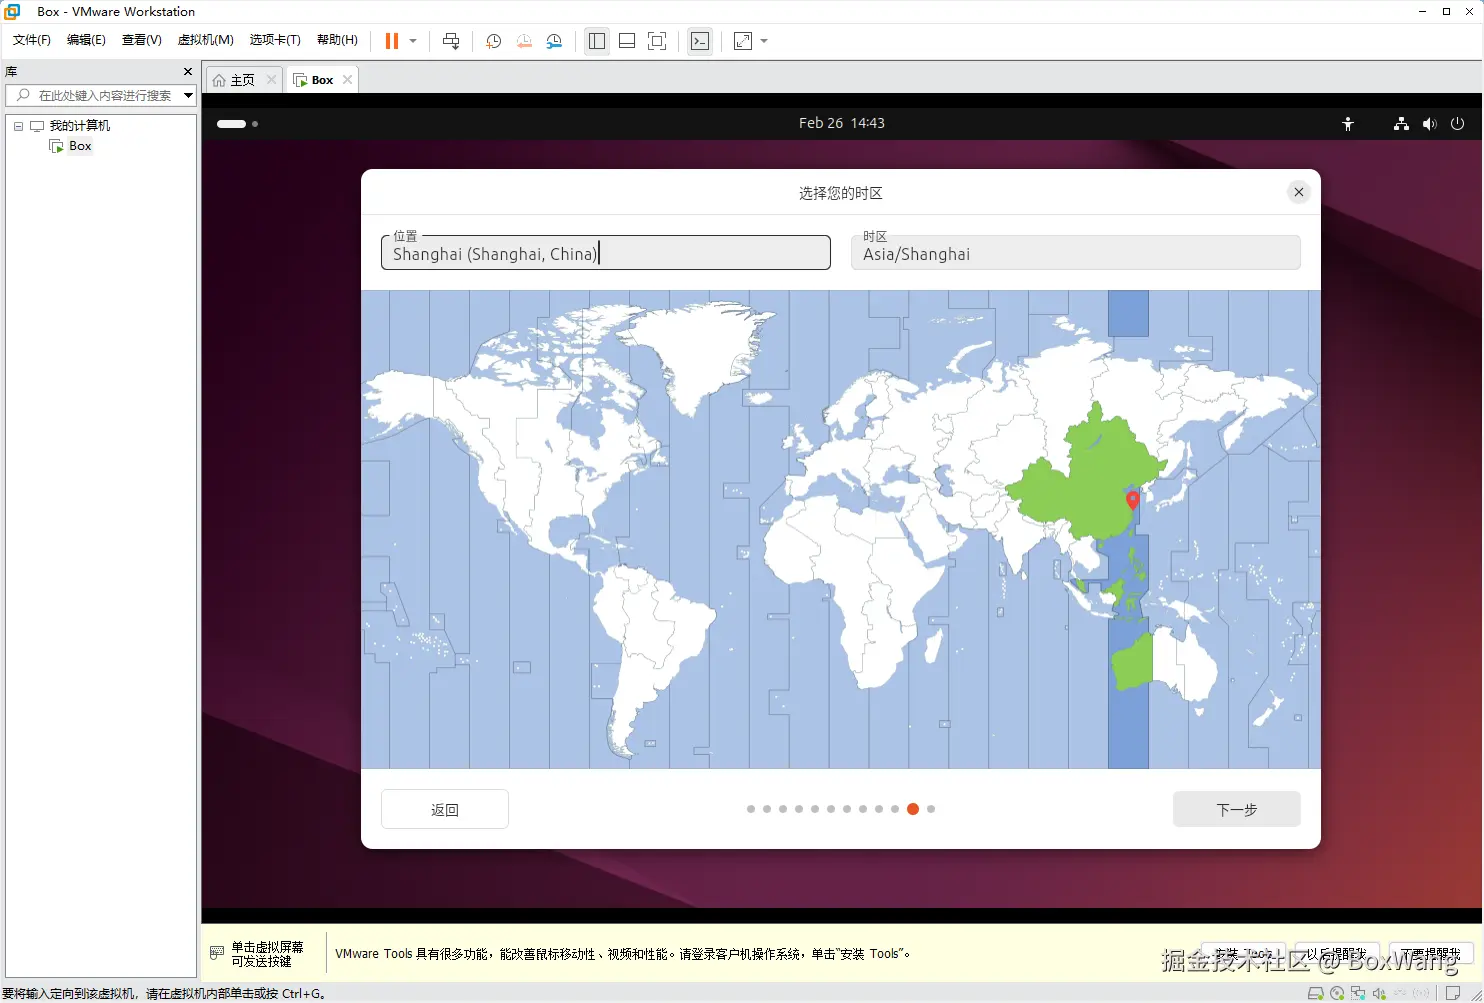Open the 选项卡(T) menu
Image resolution: width=1484 pixels, height=1003 pixels.
275,40
